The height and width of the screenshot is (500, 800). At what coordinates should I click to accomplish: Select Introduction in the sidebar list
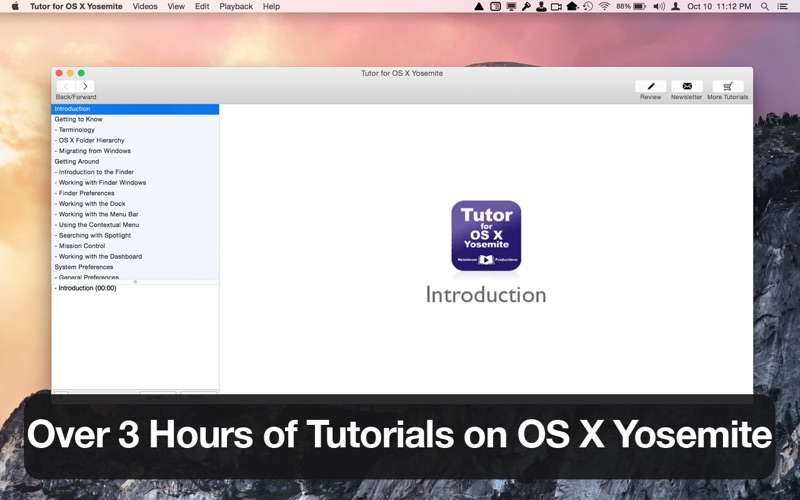pos(135,109)
